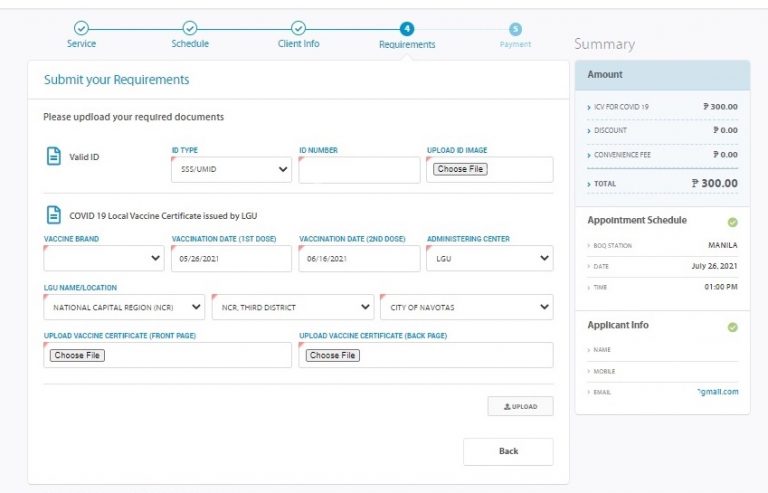Click the Requirements step number 4 circle
The width and height of the screenshot is (768, 493).
407,28
